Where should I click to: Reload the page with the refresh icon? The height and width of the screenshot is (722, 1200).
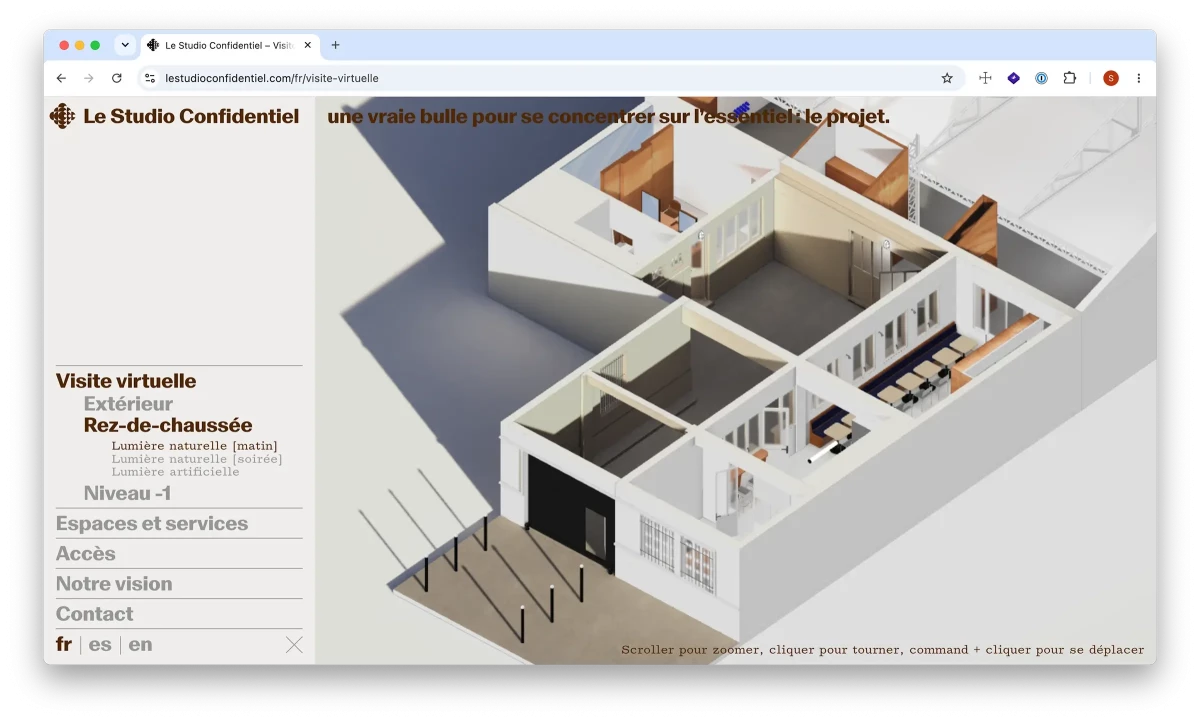(117, 78)
